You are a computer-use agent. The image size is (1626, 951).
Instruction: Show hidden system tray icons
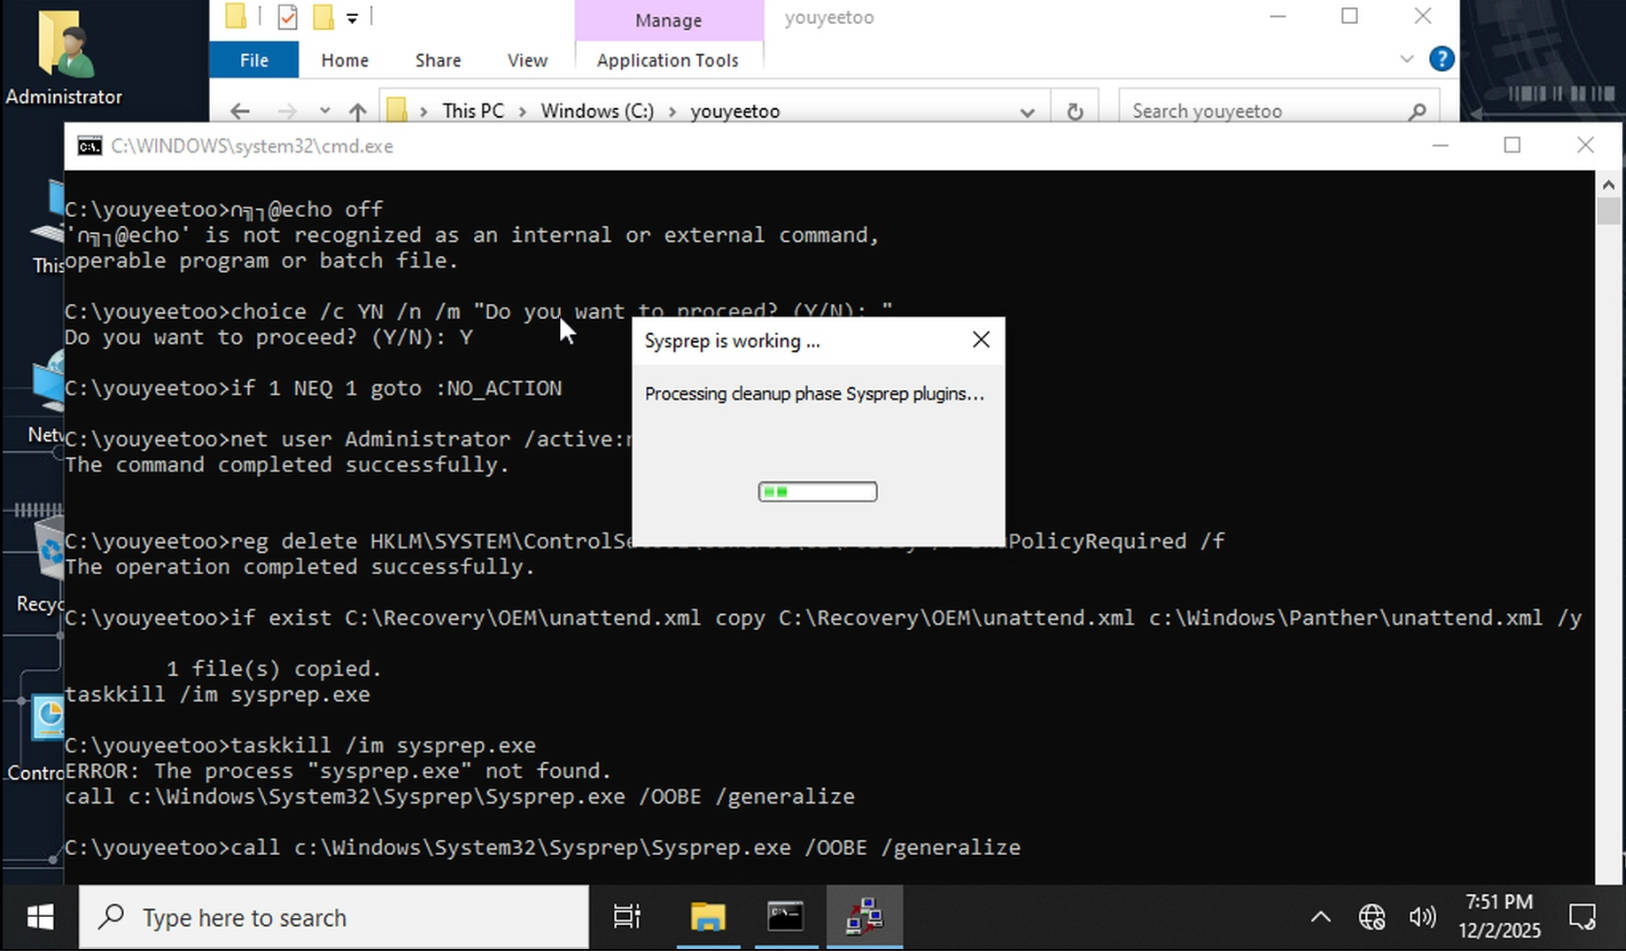(x=1320, y=917)
